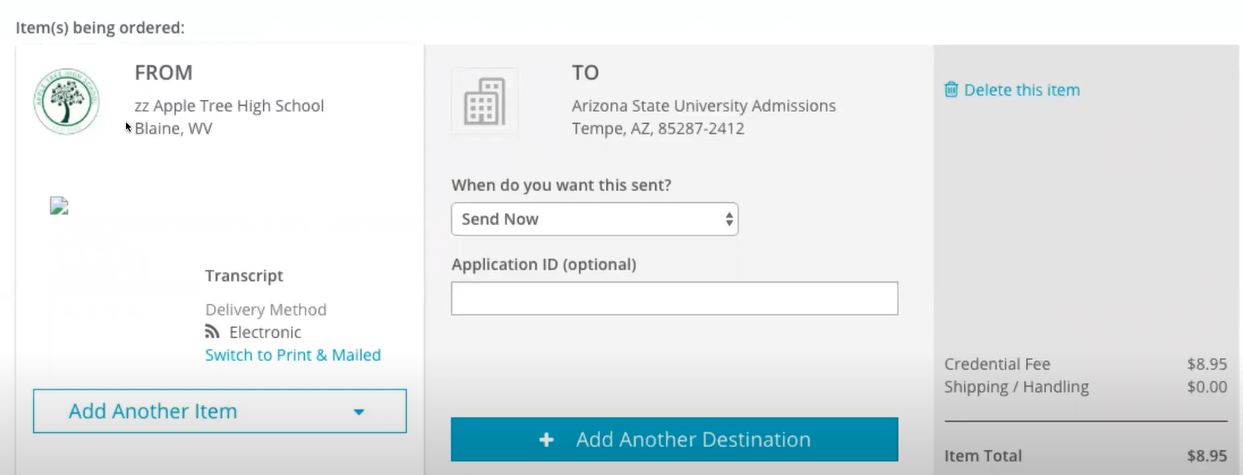Image resolution: width=1243 pixels, height=475 pixels.
Task: Click the 'zz Apple Tree High School' name
Action: click(229, 106)
